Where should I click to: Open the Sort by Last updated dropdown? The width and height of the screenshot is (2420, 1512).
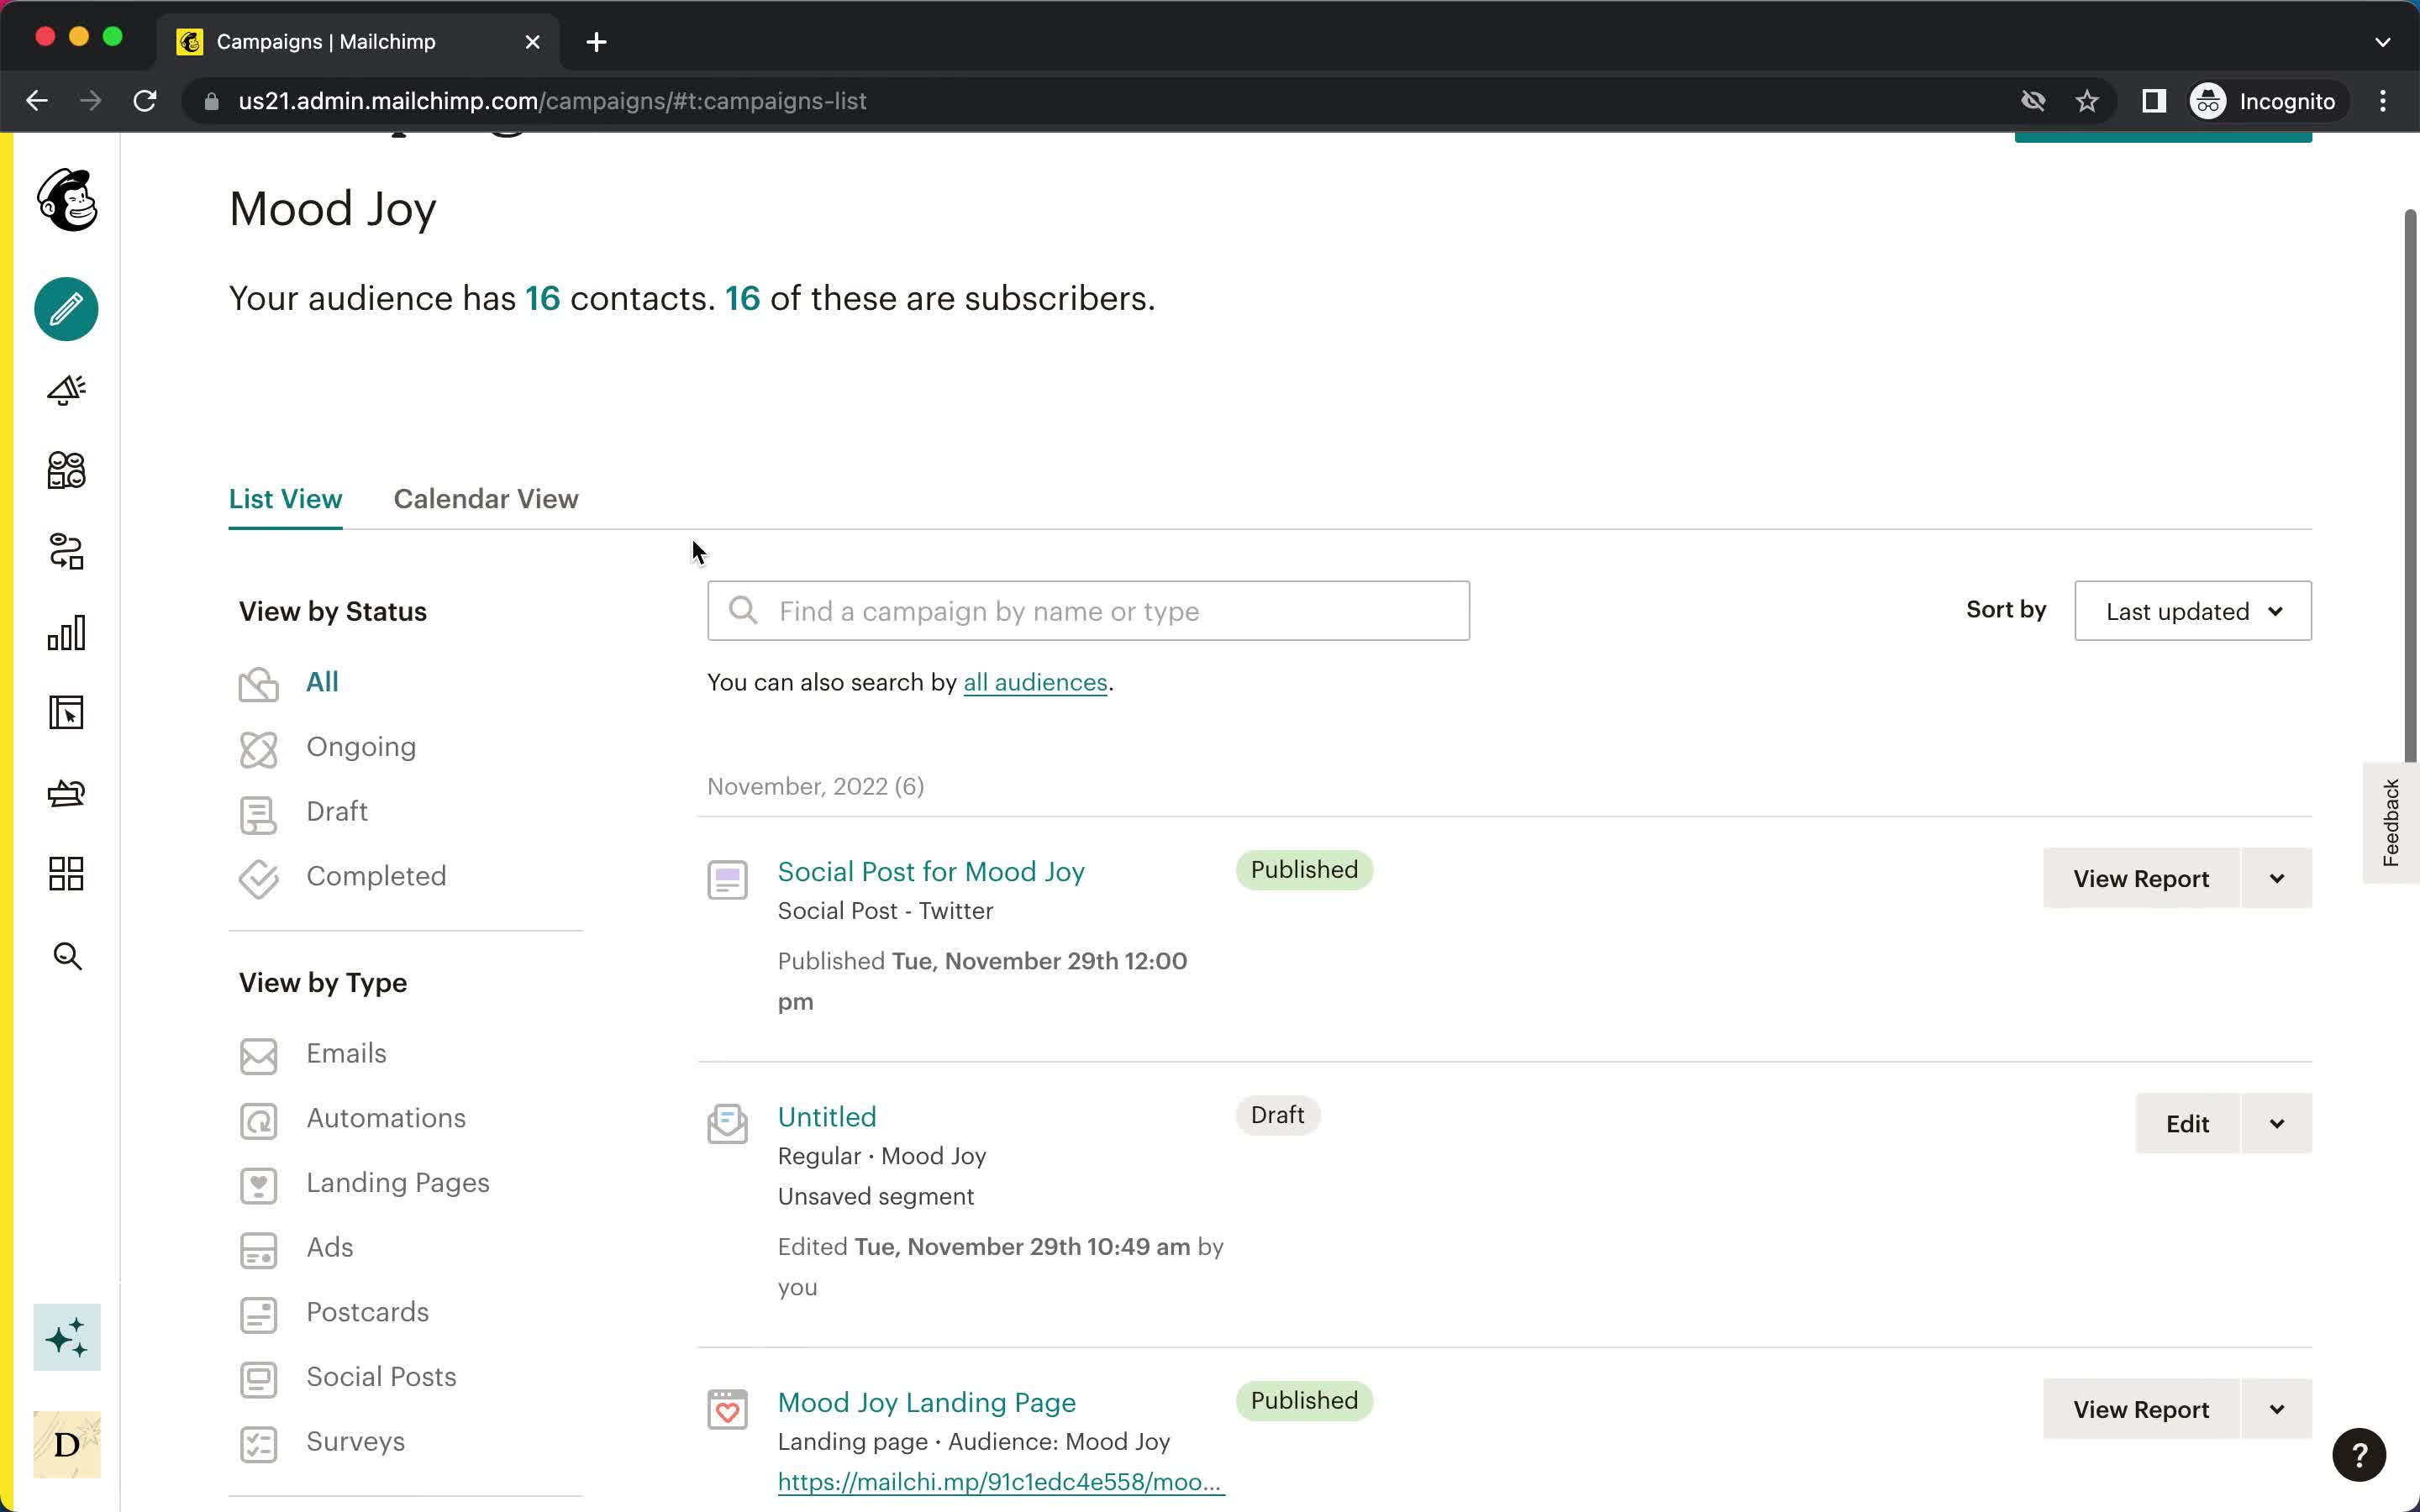[x=2193, y=611]
